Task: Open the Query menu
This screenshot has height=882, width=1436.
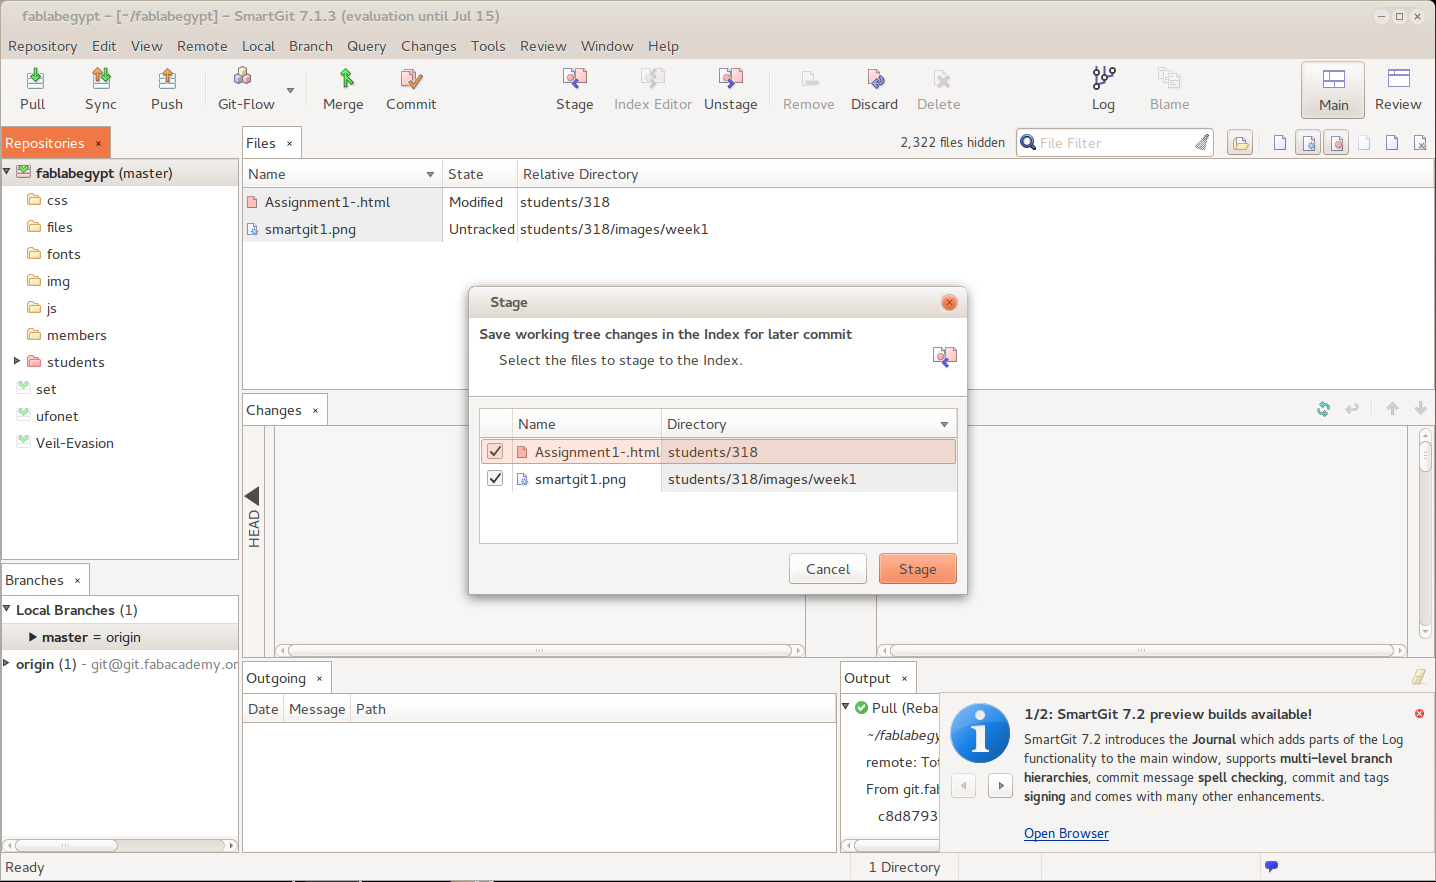Action: click(x=366, y=46)
